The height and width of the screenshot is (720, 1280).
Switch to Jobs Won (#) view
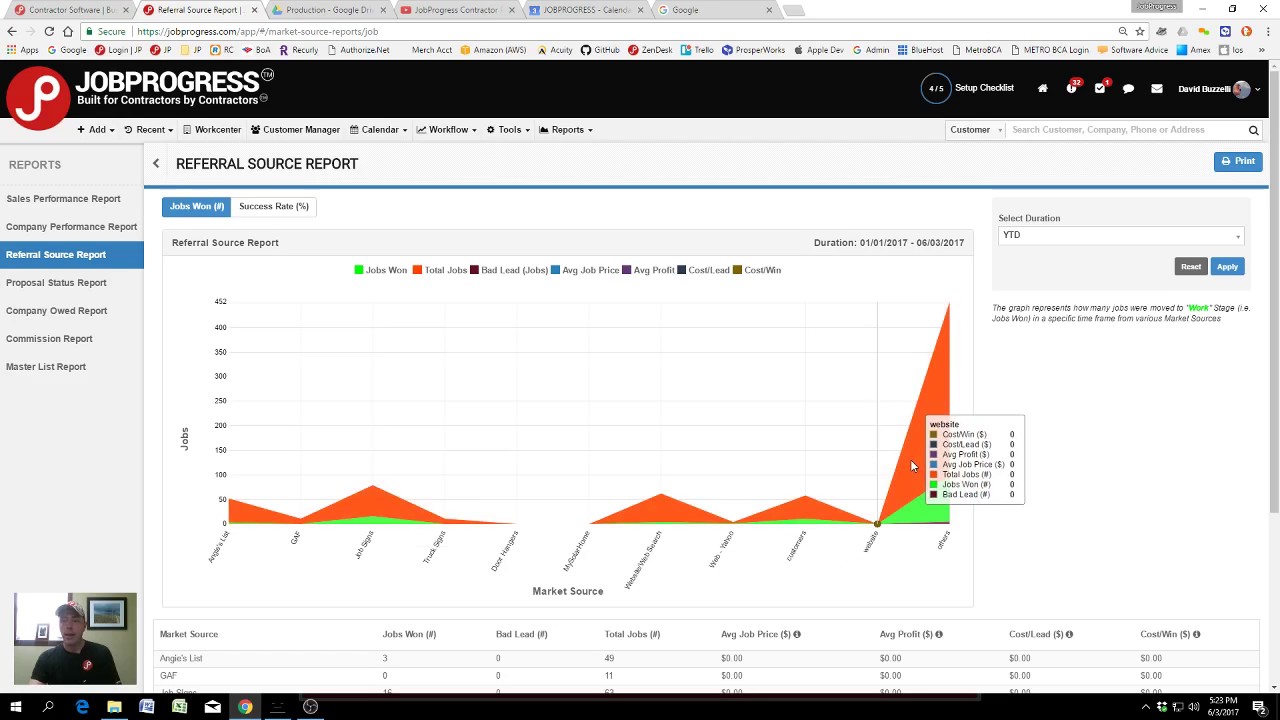pos(197,206)
